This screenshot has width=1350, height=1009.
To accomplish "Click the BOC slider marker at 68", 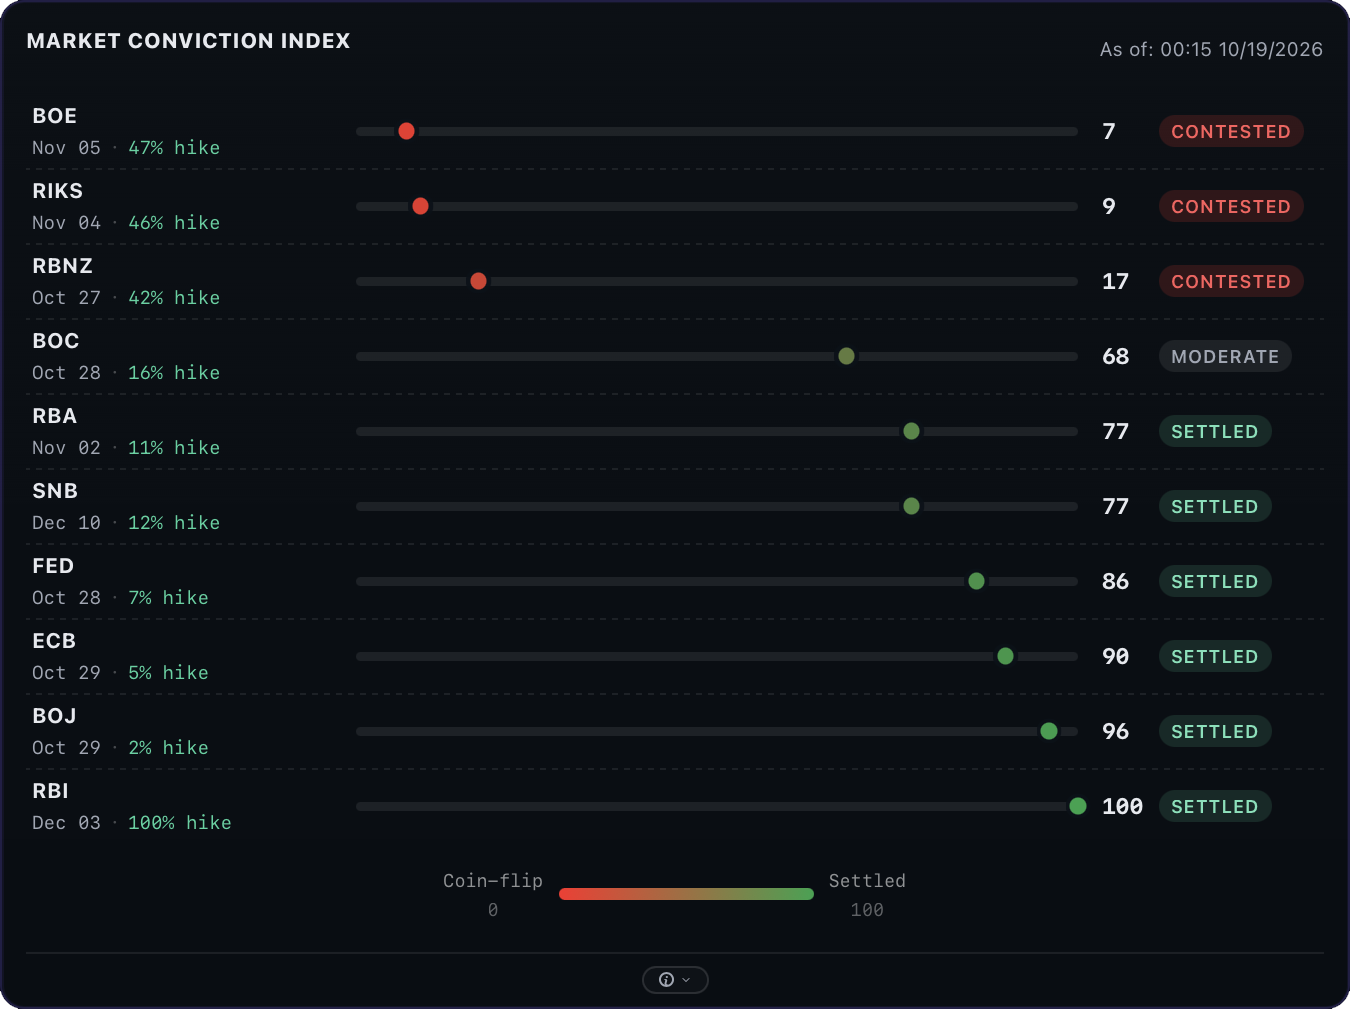I will pyautogui.click(x=846, y=356).
